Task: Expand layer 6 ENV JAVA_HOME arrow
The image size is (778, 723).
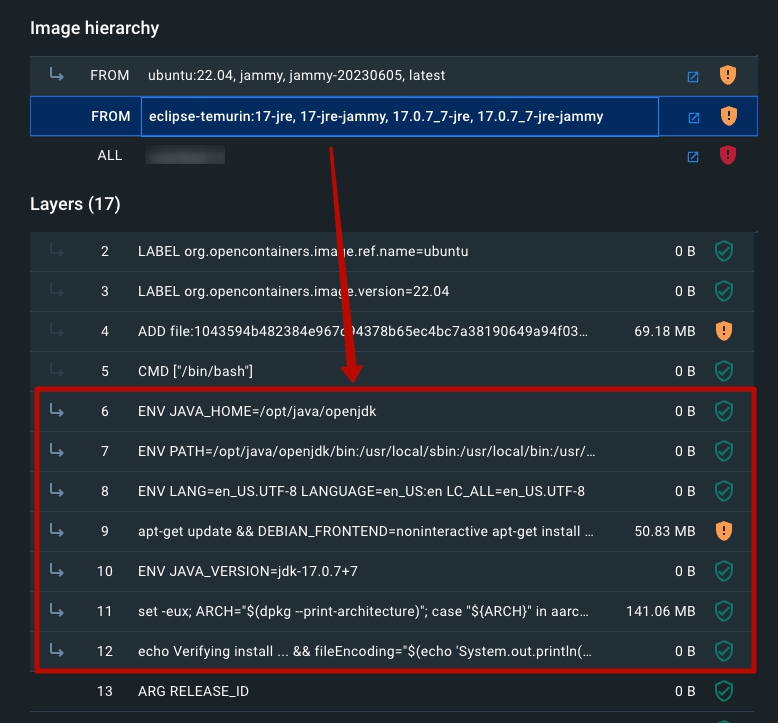Action: (x=56, y=411)
